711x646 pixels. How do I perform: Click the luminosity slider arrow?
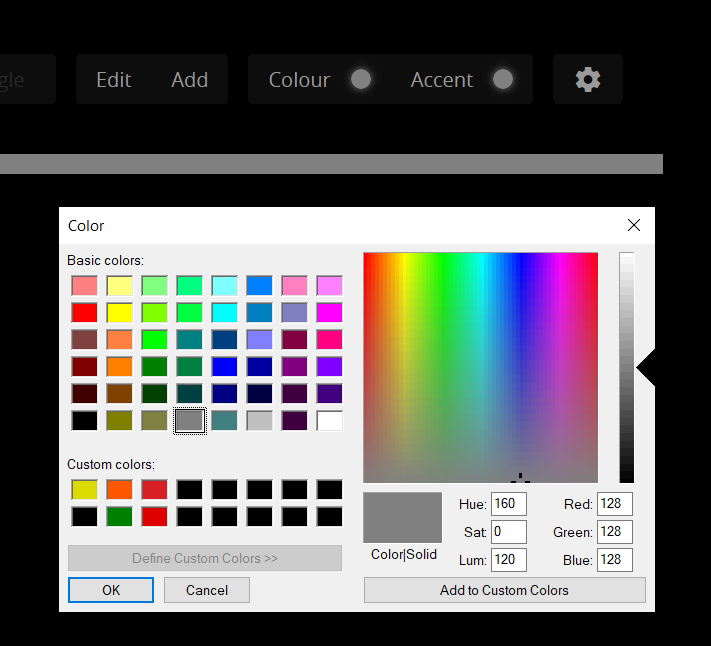pyautogui.click(x=645, y=368)
